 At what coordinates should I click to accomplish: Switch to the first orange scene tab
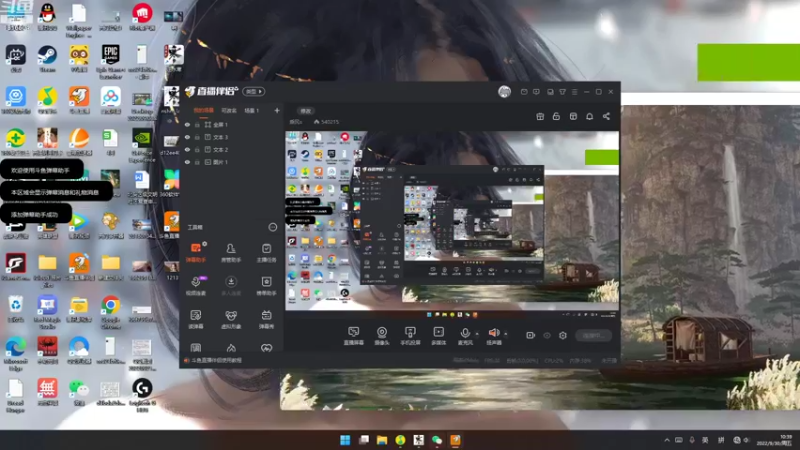(204, 111)
